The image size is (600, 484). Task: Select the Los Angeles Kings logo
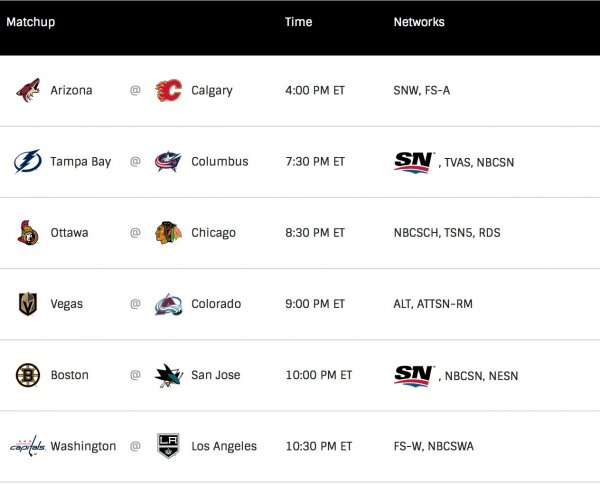tap(169, 446)
